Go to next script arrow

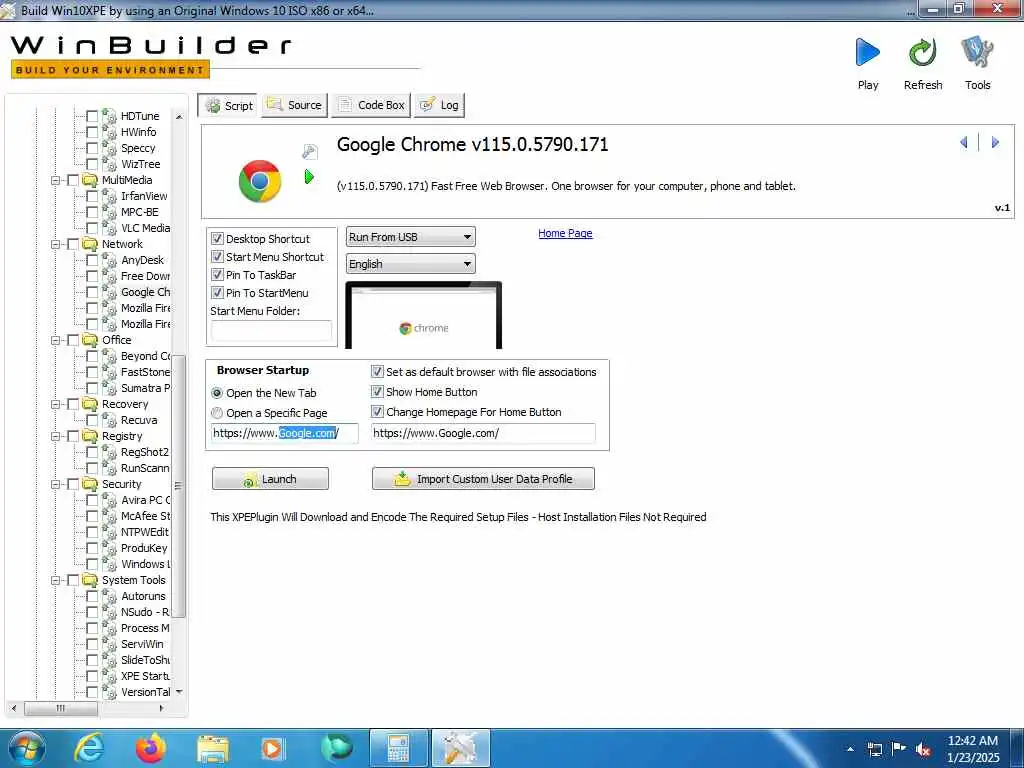point(995,142)
